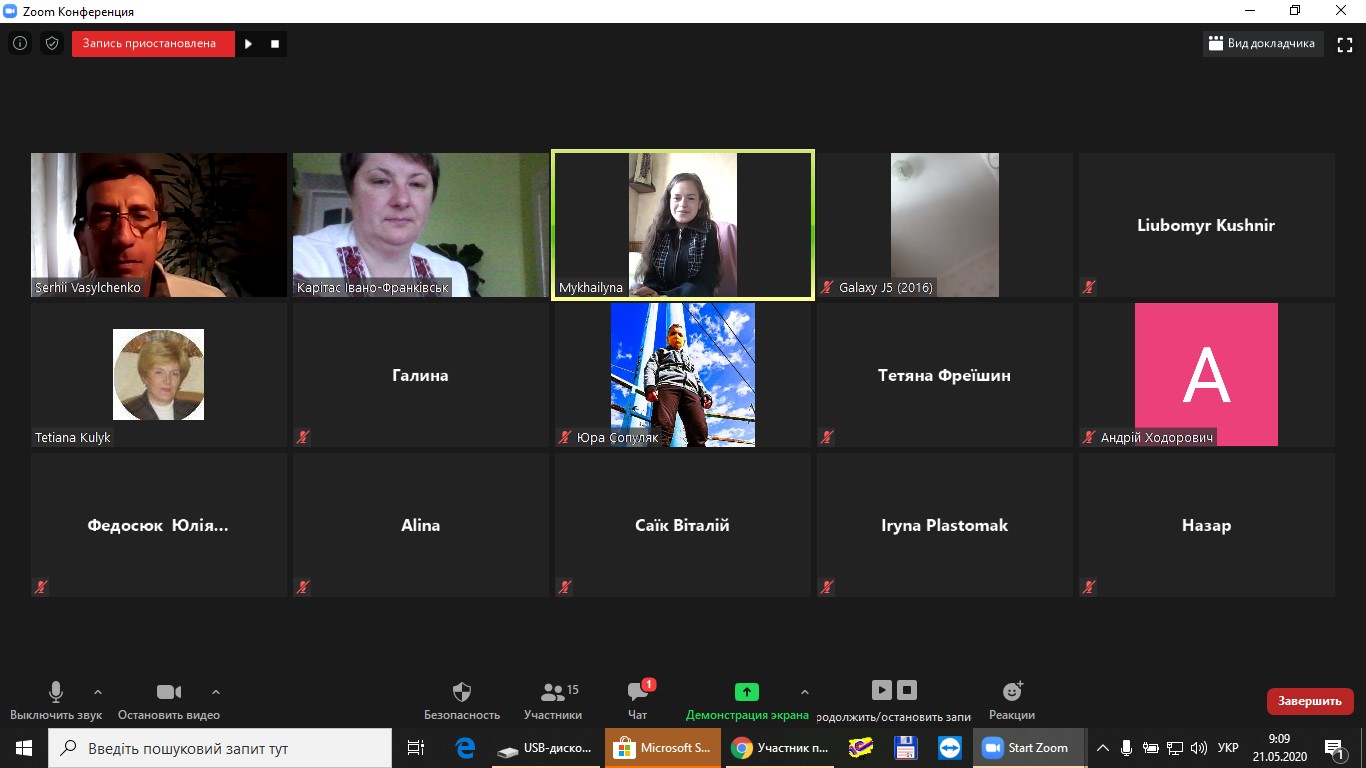This screenshot has height=768, width=1366.
Task: Select Serhii Vasylchenko video tile
Action: 159,225
